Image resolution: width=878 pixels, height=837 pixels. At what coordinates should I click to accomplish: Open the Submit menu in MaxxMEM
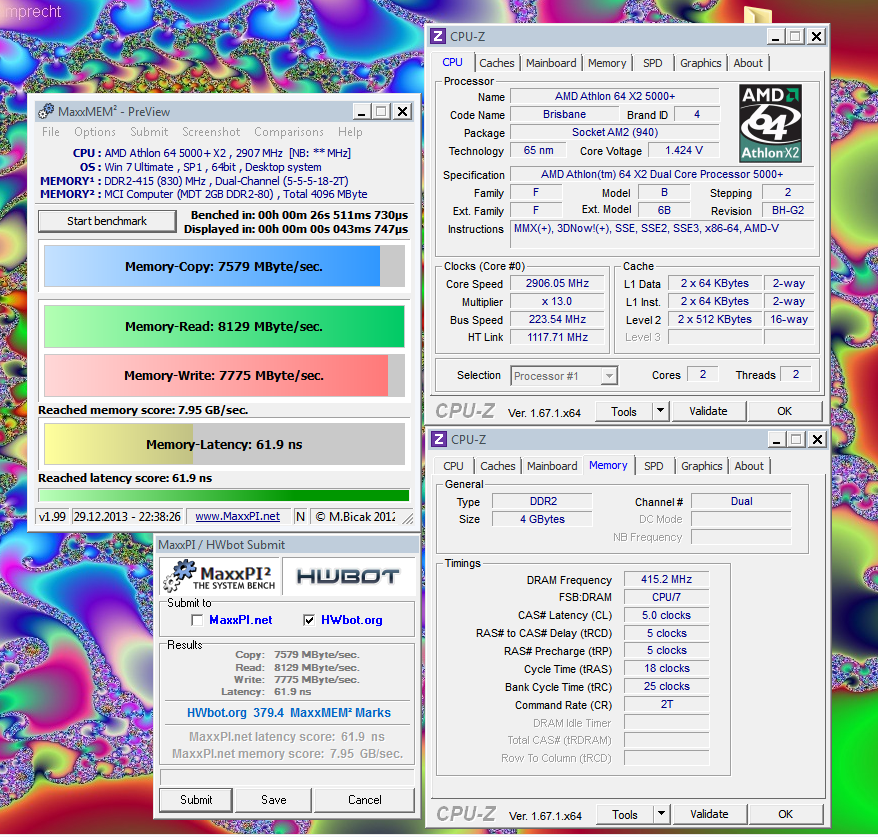[x=149, y=132]
